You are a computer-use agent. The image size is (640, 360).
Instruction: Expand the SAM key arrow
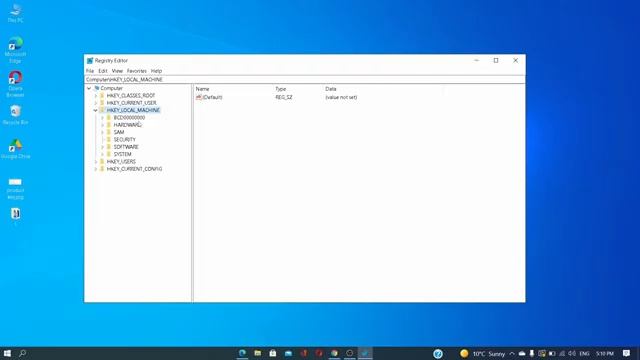102,132
